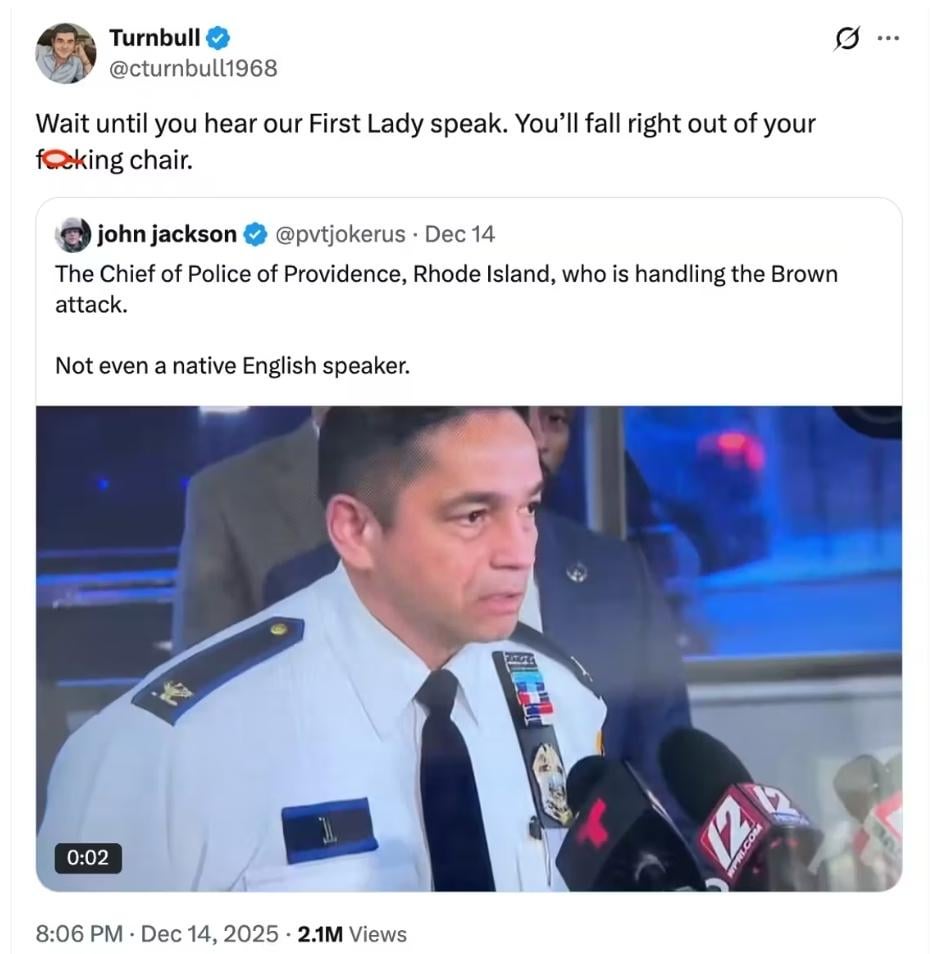Click the 0:02 video duration badge
Image resolution: width=932 pixels, height=954 pixels.
tap(87, 857)
